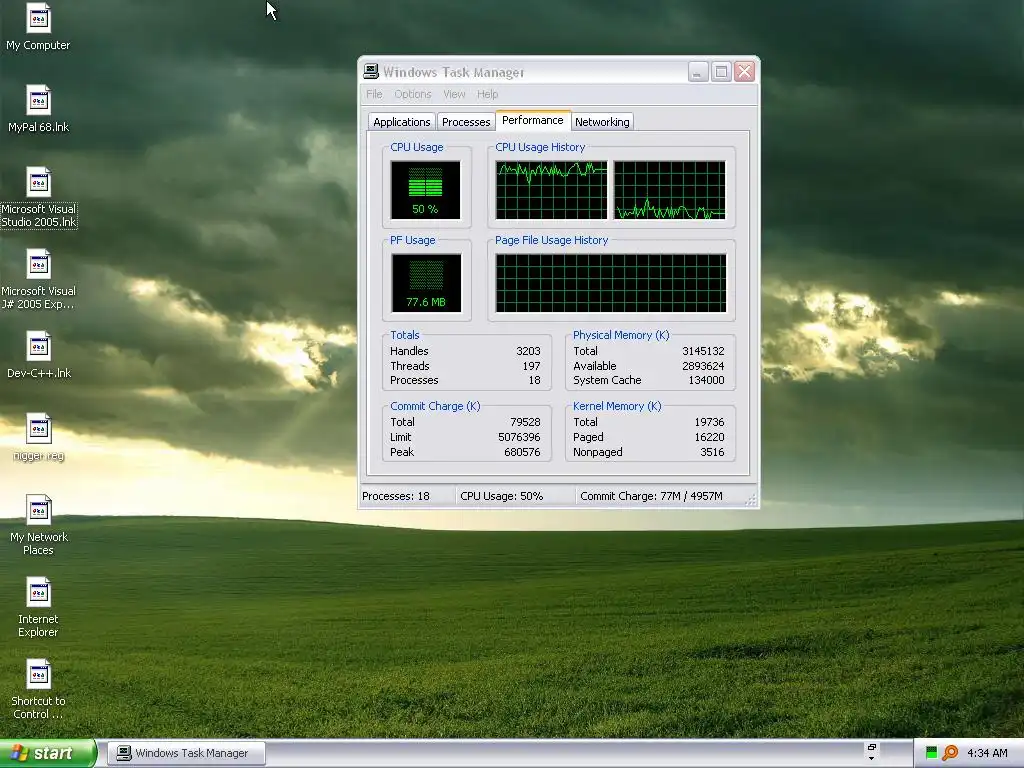1024x768 pixels.
Task: Open the File menu in Task Manager
Action: [374, 94]
